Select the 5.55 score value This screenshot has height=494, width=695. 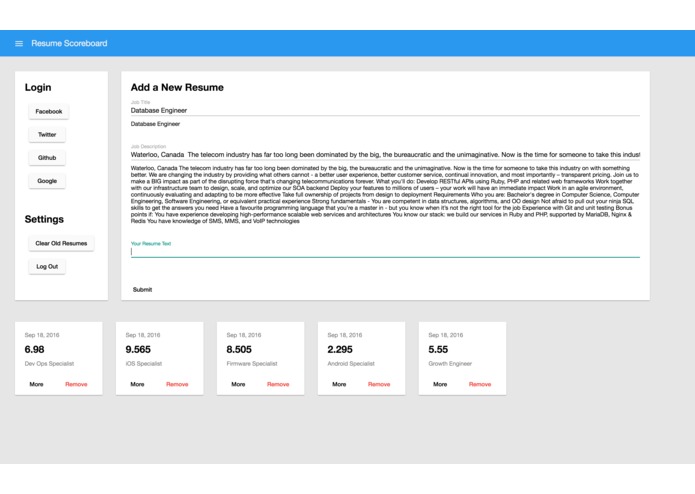(x=438, y=350)
